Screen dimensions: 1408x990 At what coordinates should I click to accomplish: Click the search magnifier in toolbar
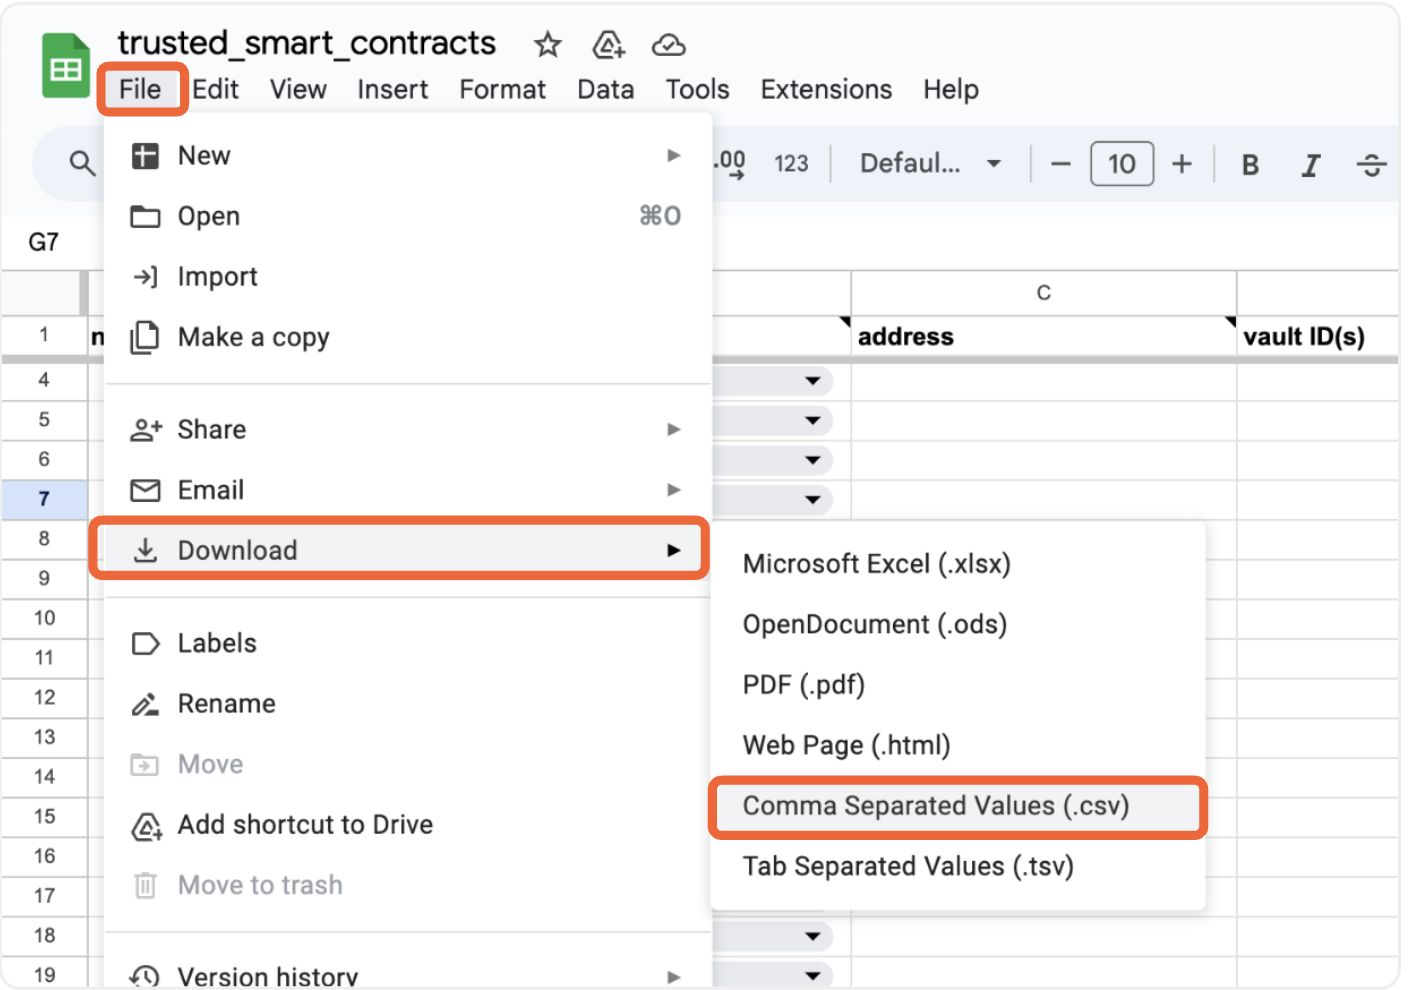click(82, 163)
